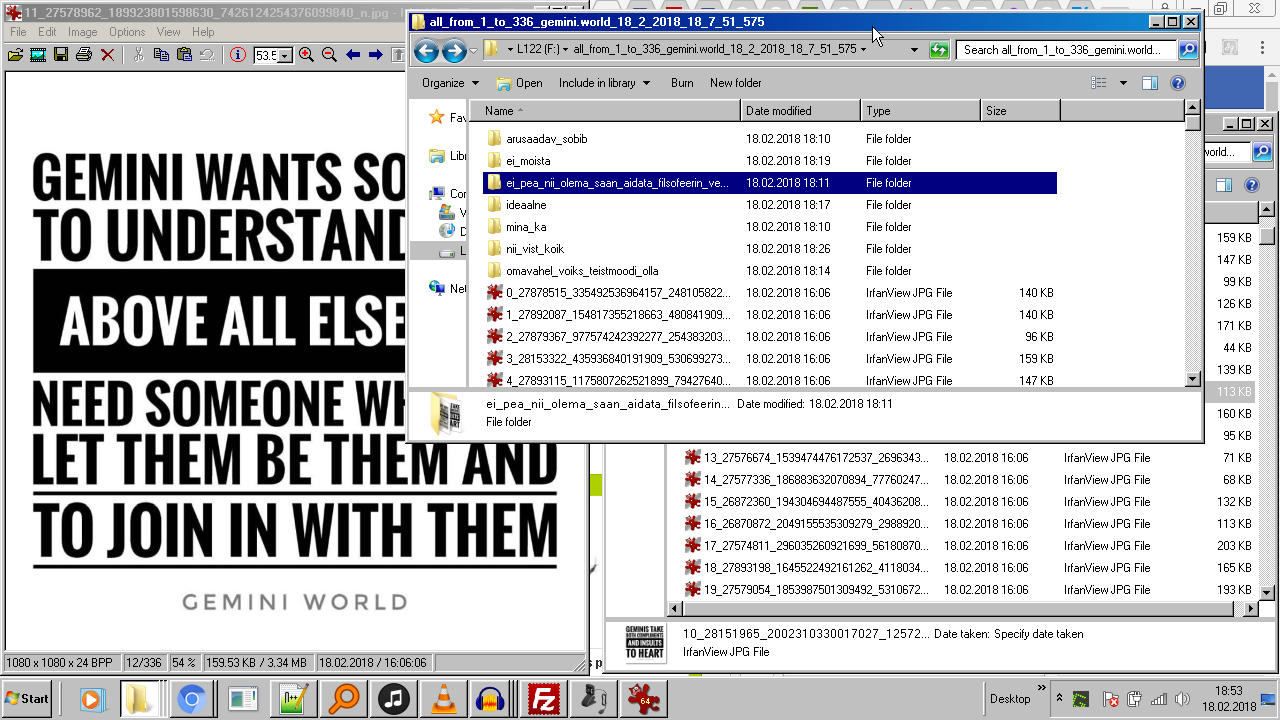Go to next image with blue right arrow
Viewport: 1280px width, 720px height.
click(x=375, y=55)
